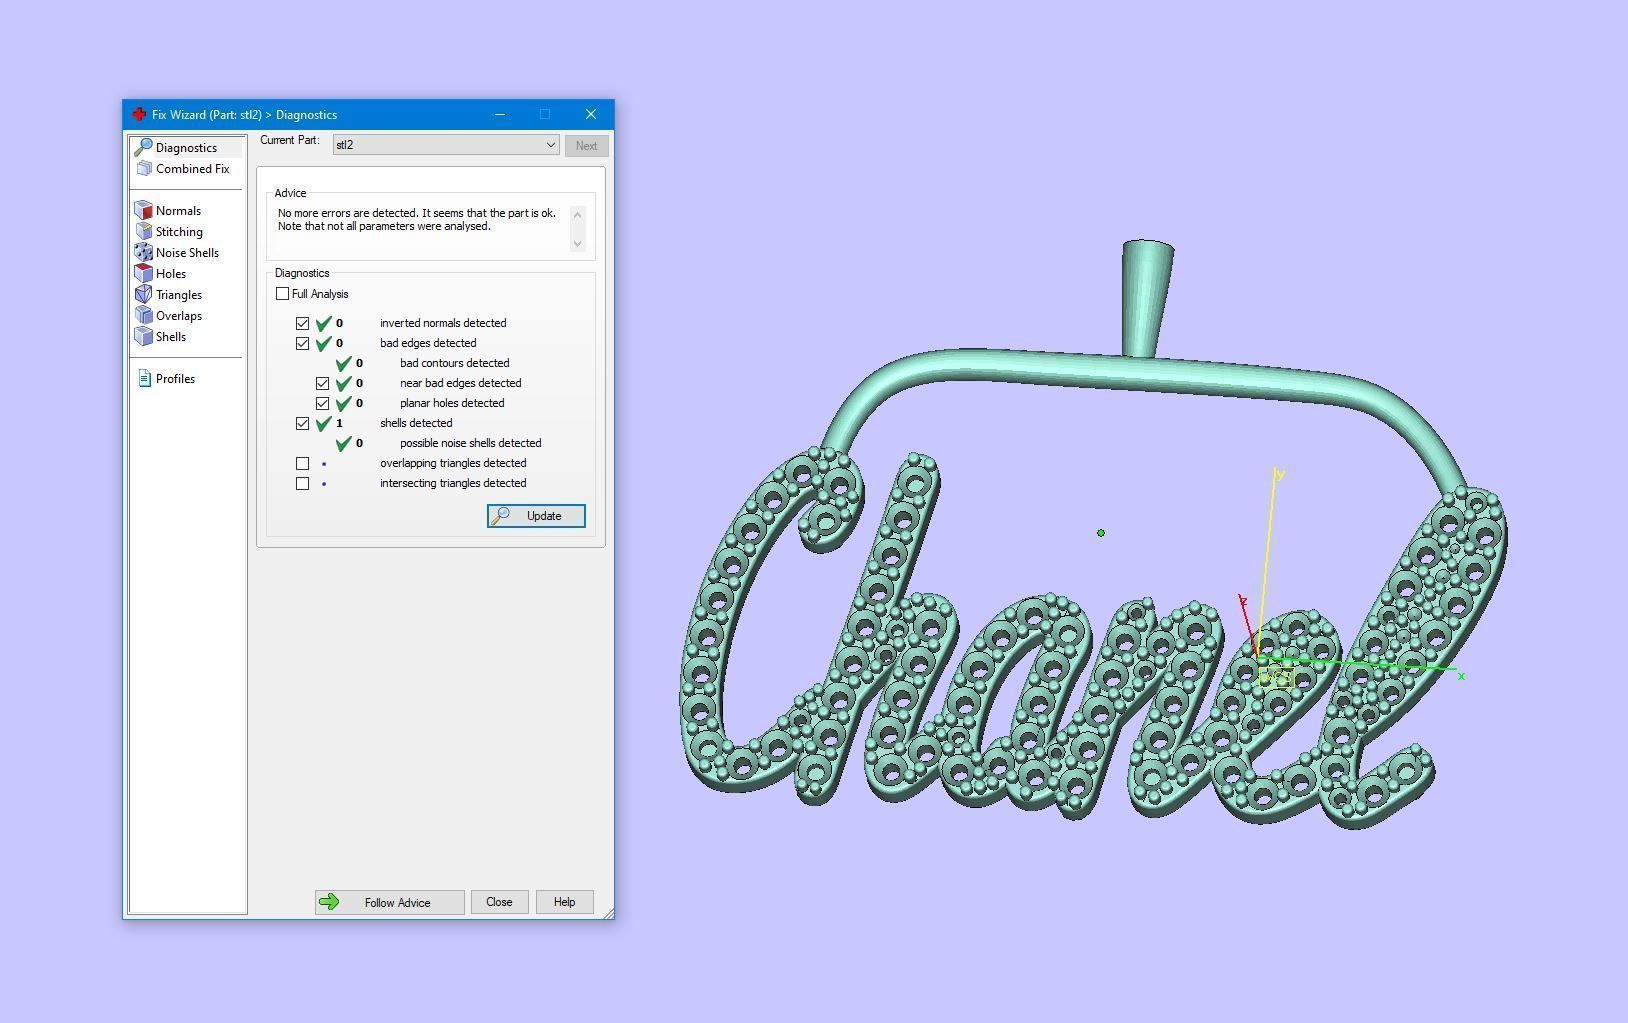The width and height of the screenshot is (1628, 1023).
Task: Click the Help button
Action: (564, 902)
